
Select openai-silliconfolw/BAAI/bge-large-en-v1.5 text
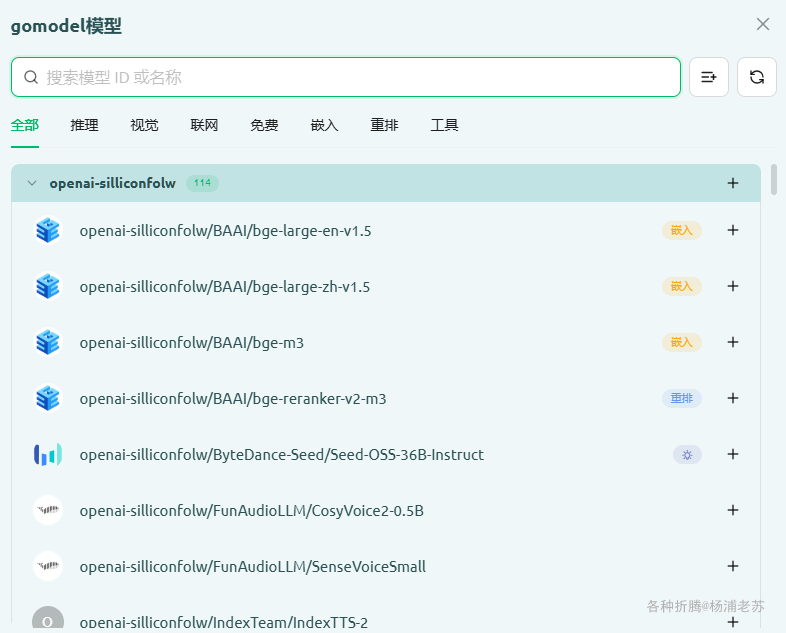pos(226,231)
